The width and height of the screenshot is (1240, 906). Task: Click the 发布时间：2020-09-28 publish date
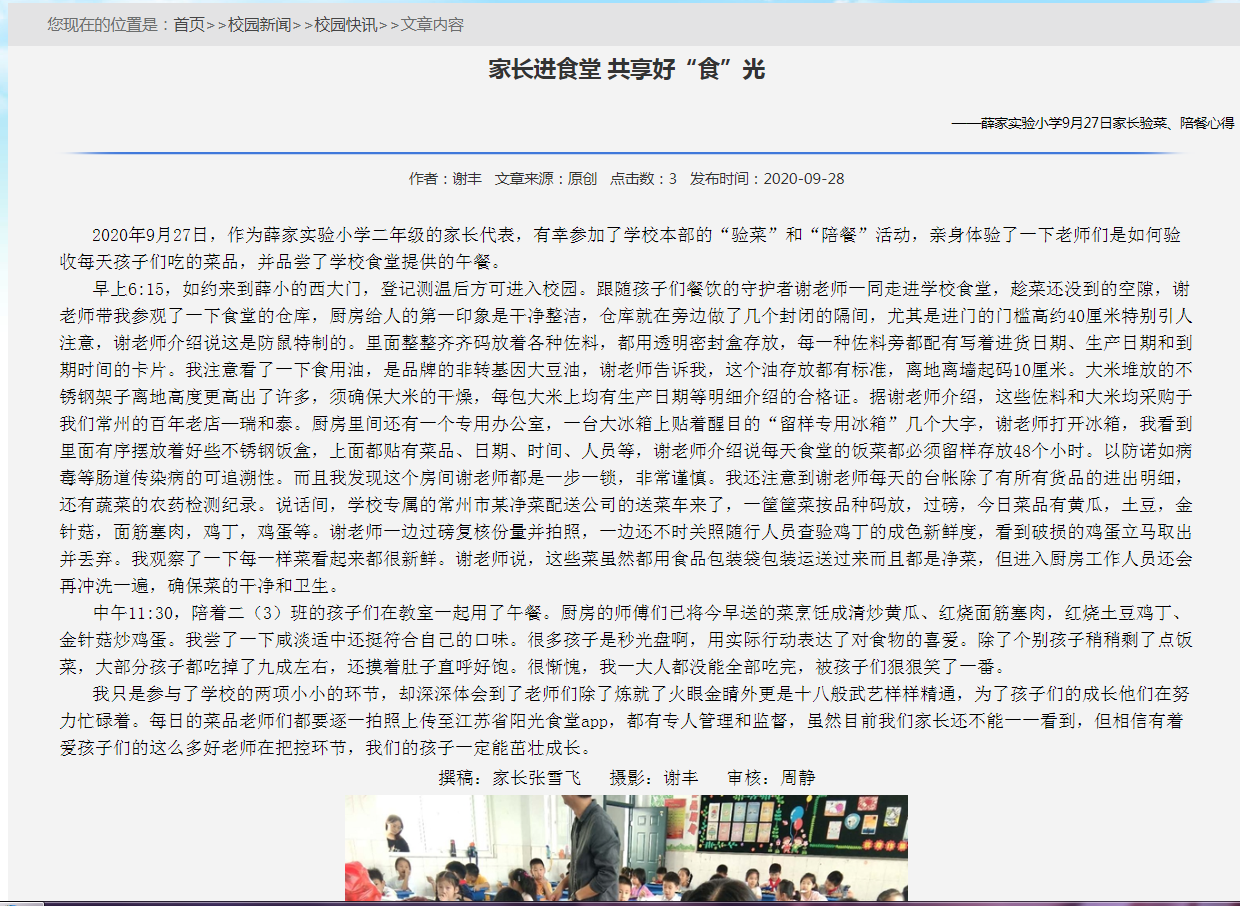[x=767, y=179]
